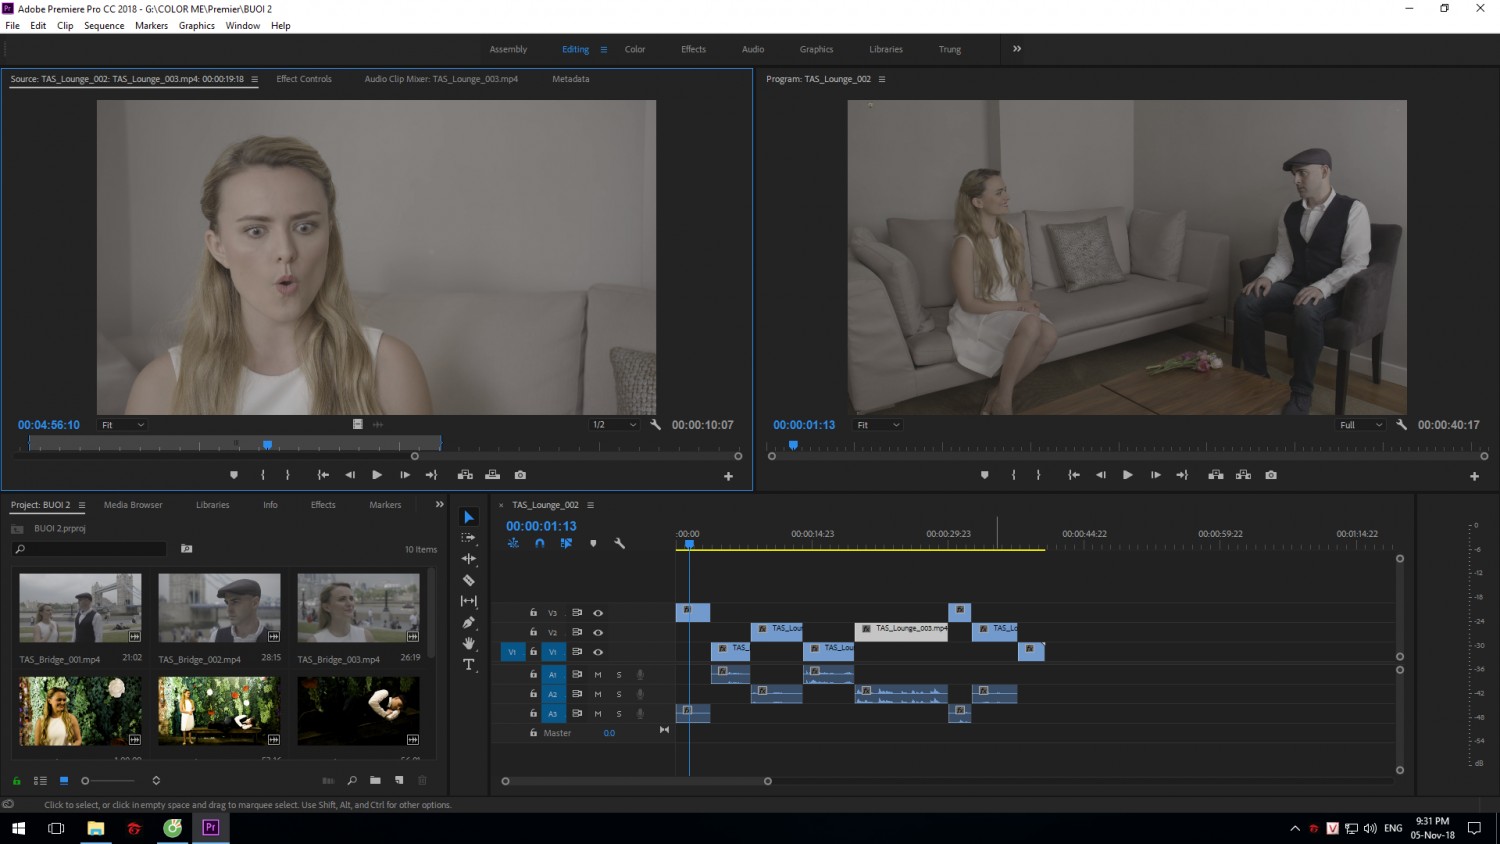Open Media Browser tab
The width and height of the screenshot is (1500, 844).
click(133, 505)
